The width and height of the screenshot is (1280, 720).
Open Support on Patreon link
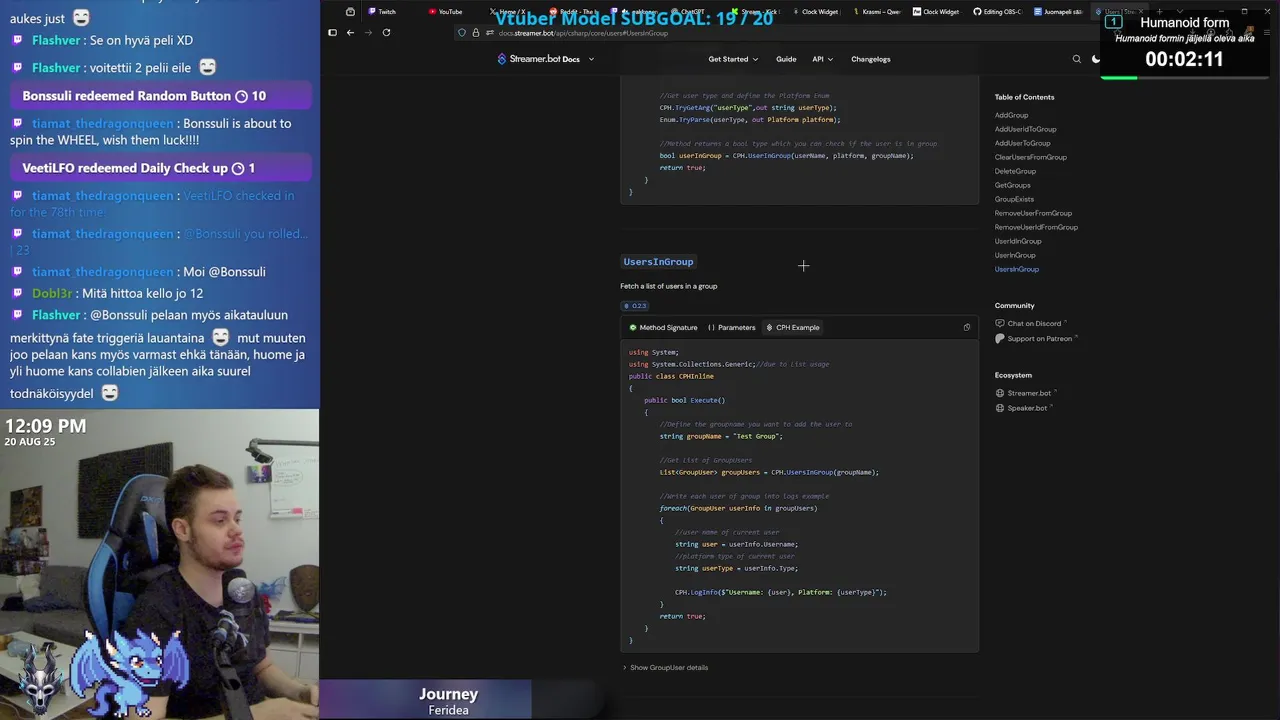[1040, 339]
